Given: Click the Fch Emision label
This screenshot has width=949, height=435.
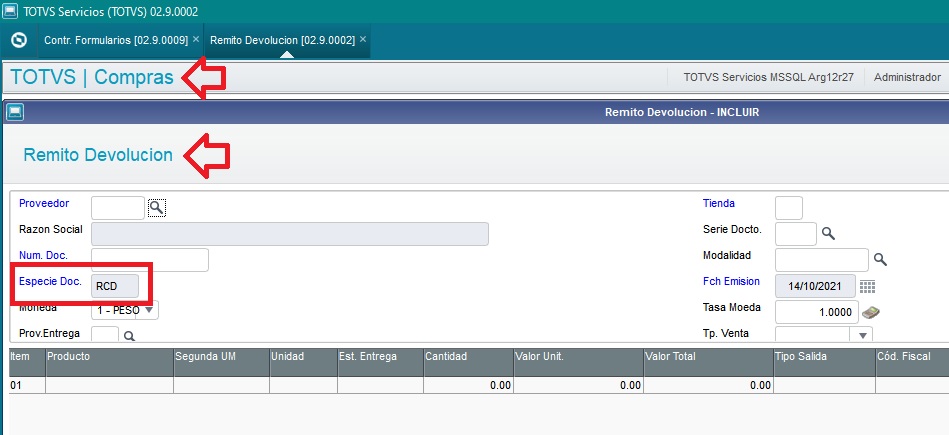Looking at the screenshot, I should click(731, 281).
